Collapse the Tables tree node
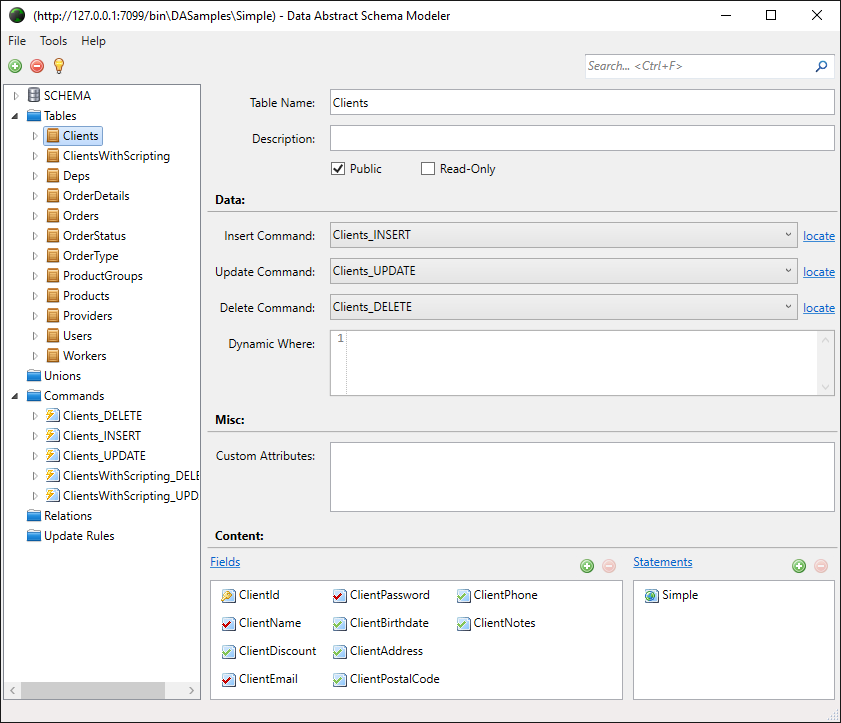Screen dimensions: 841x723 pos(16,116)
